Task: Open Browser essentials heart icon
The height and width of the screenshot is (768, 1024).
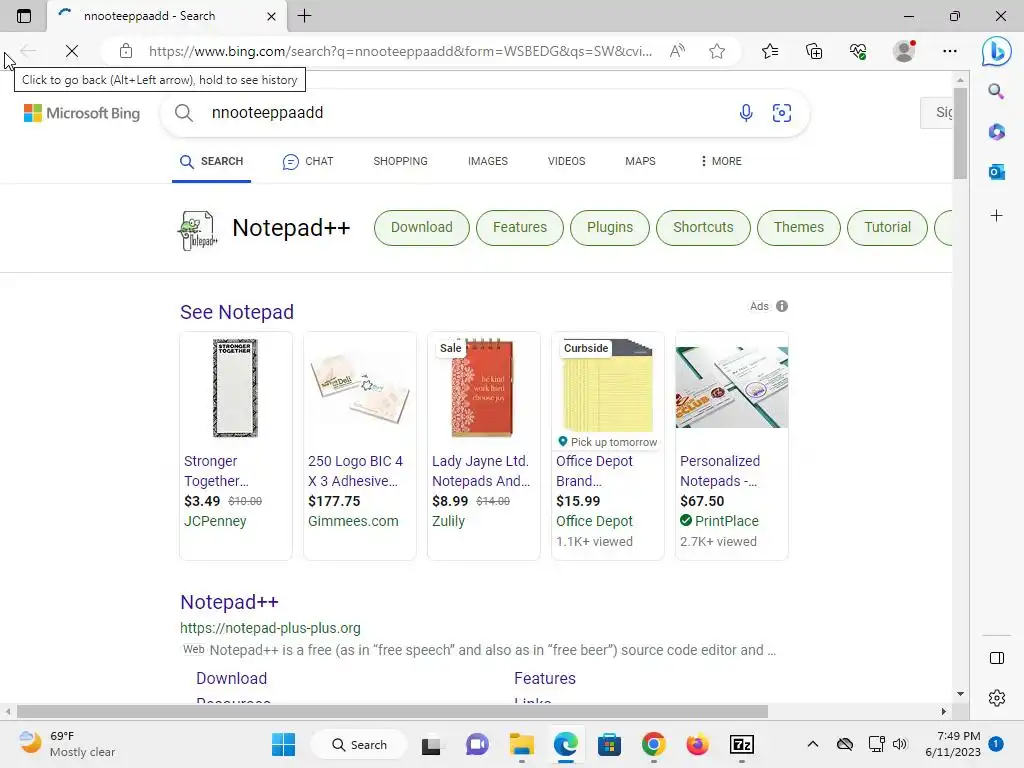Action: click(858, 51)
